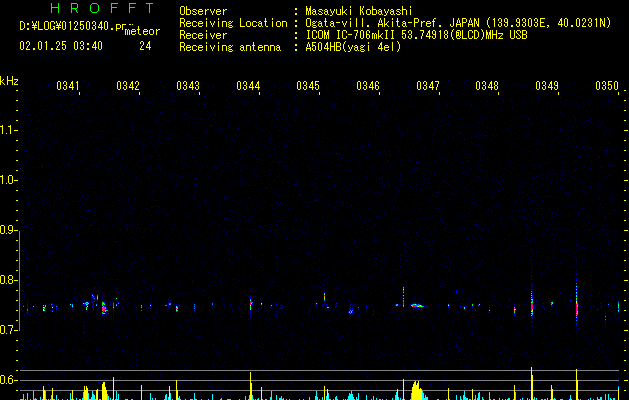The width and height of the screenshot is (629, 400).
Task: Click the 0.9 frequency axis label
Action: [x=9, y=230]
